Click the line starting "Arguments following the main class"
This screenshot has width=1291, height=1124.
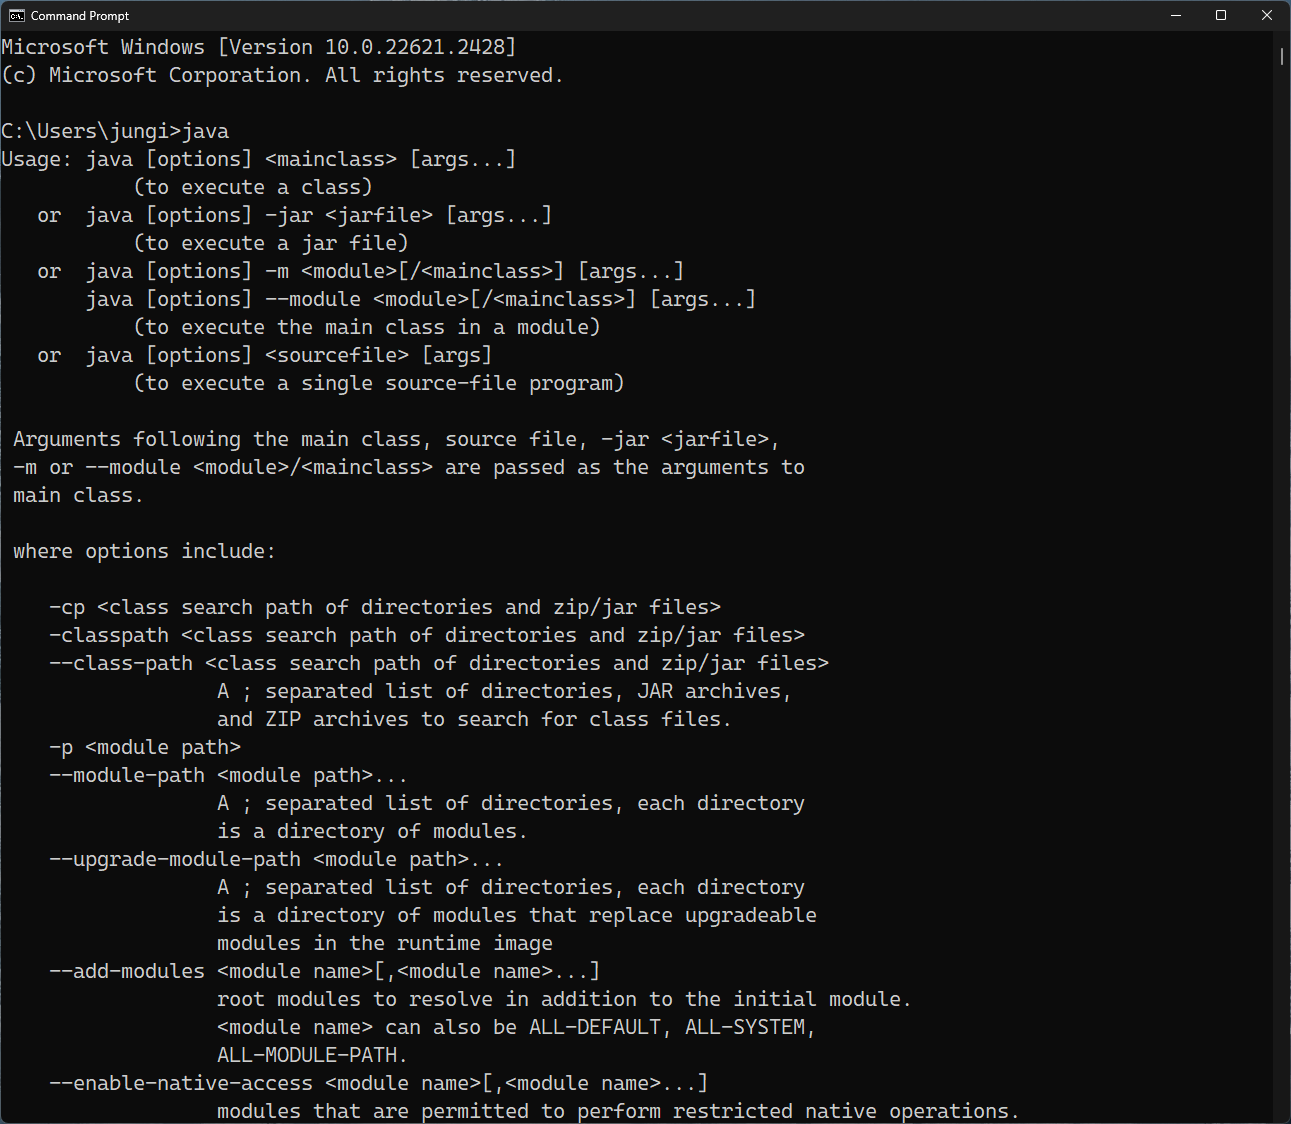point(397,439)
